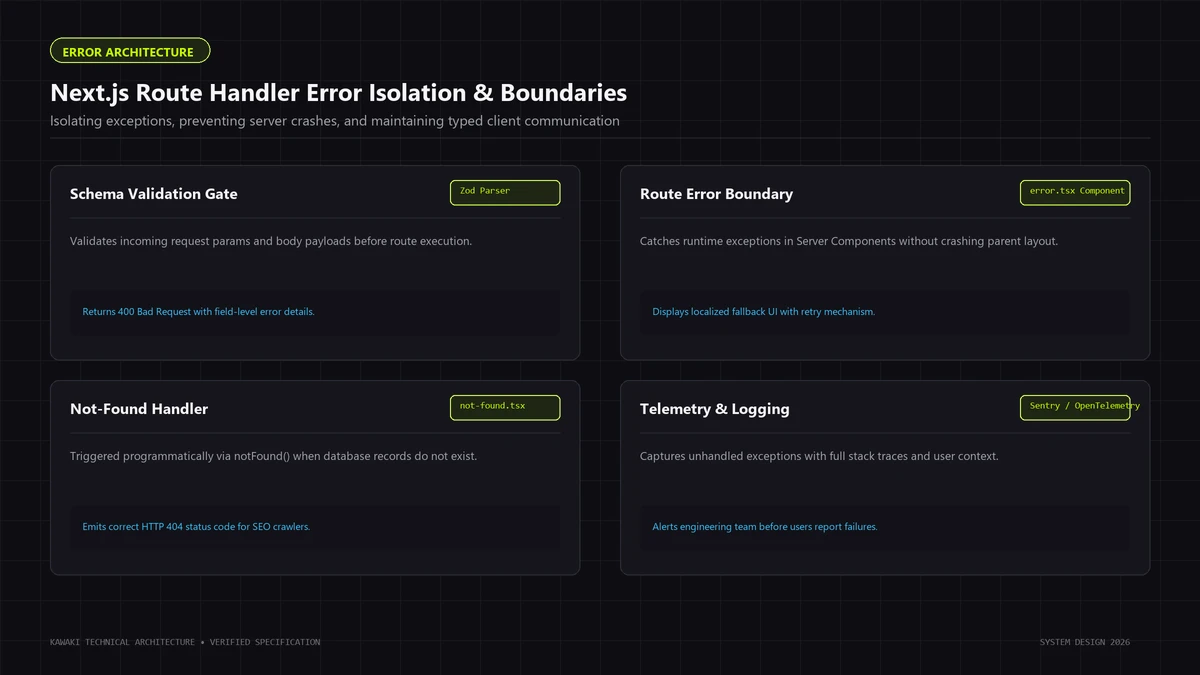
Task: Click the Schema Validation Gate heading
Action: (154, 194)
